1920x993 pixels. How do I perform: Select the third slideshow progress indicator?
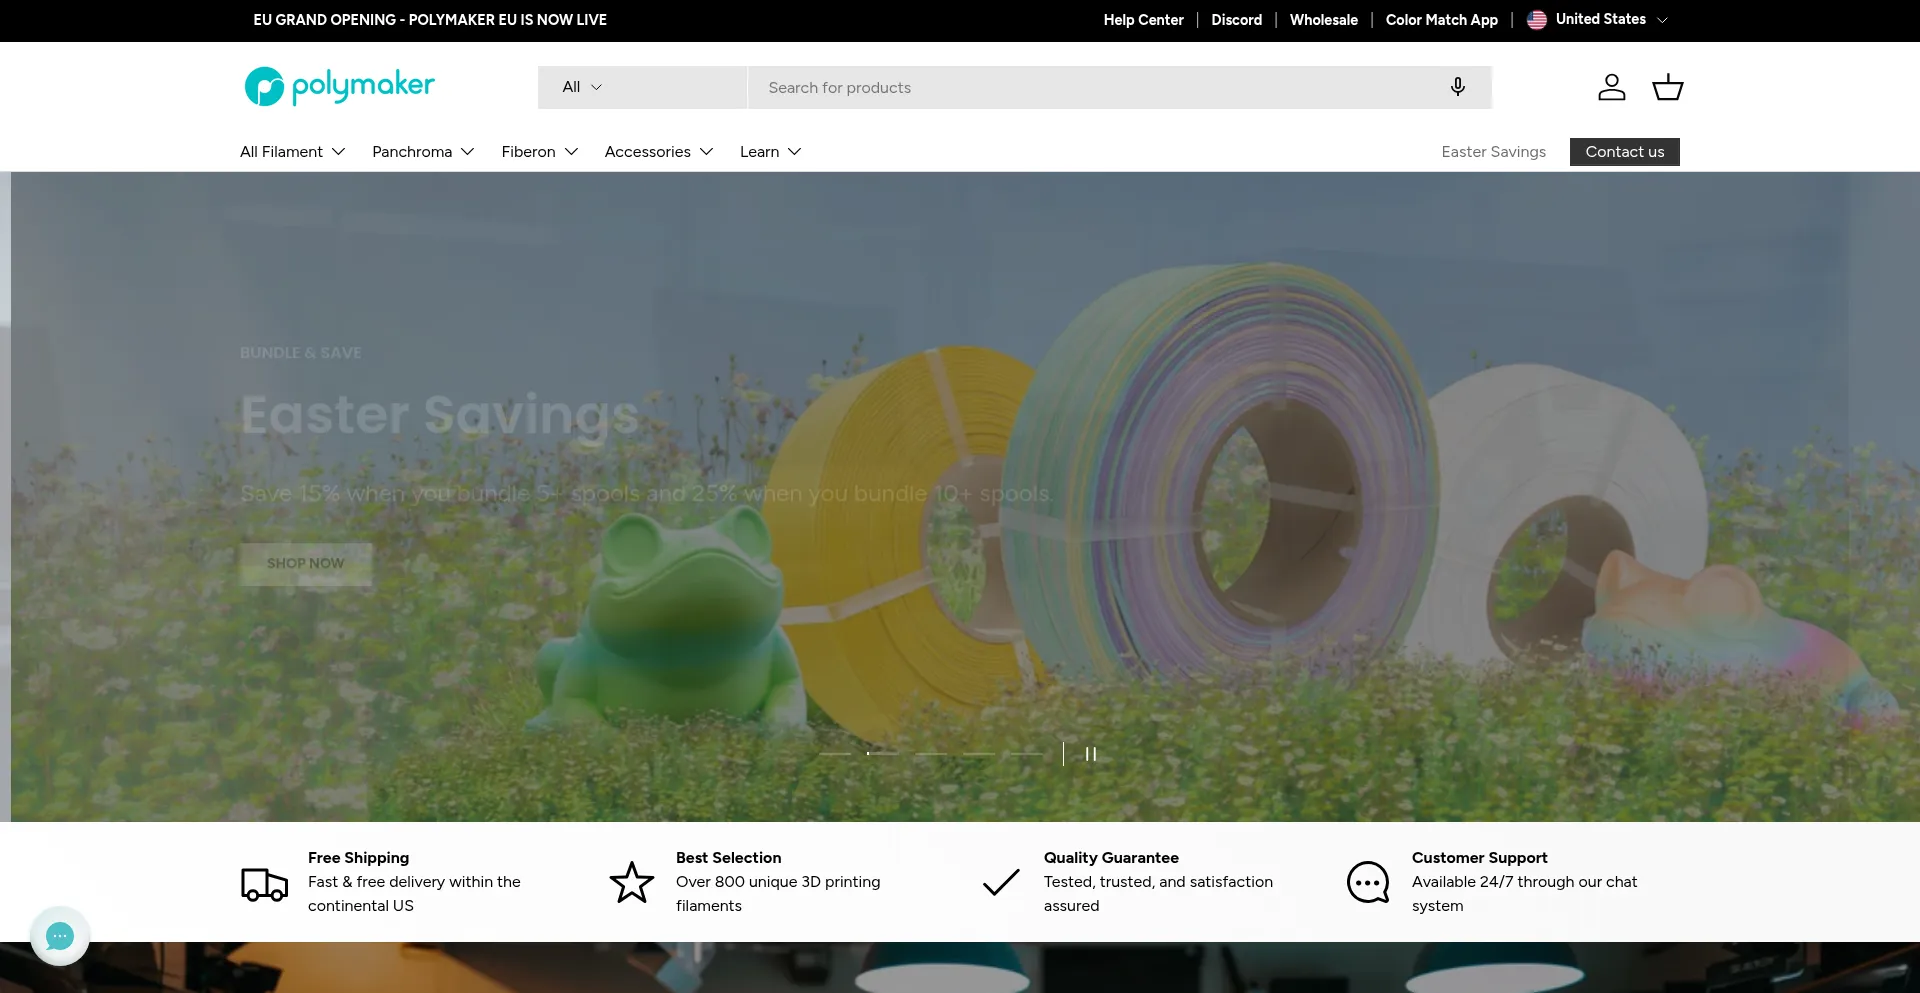point(931,754)
